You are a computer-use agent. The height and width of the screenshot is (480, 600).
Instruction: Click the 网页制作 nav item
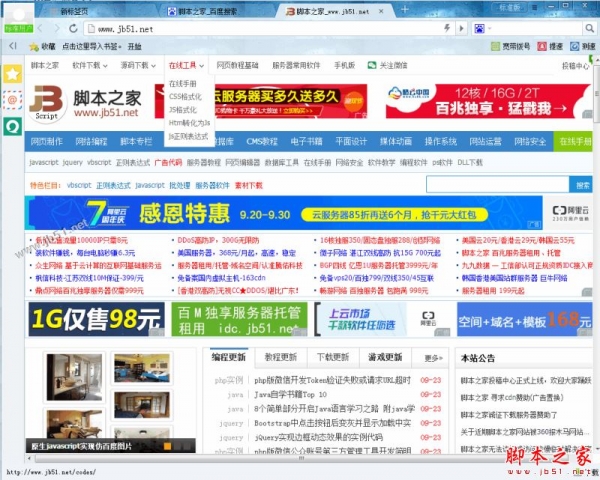(47, 142)
